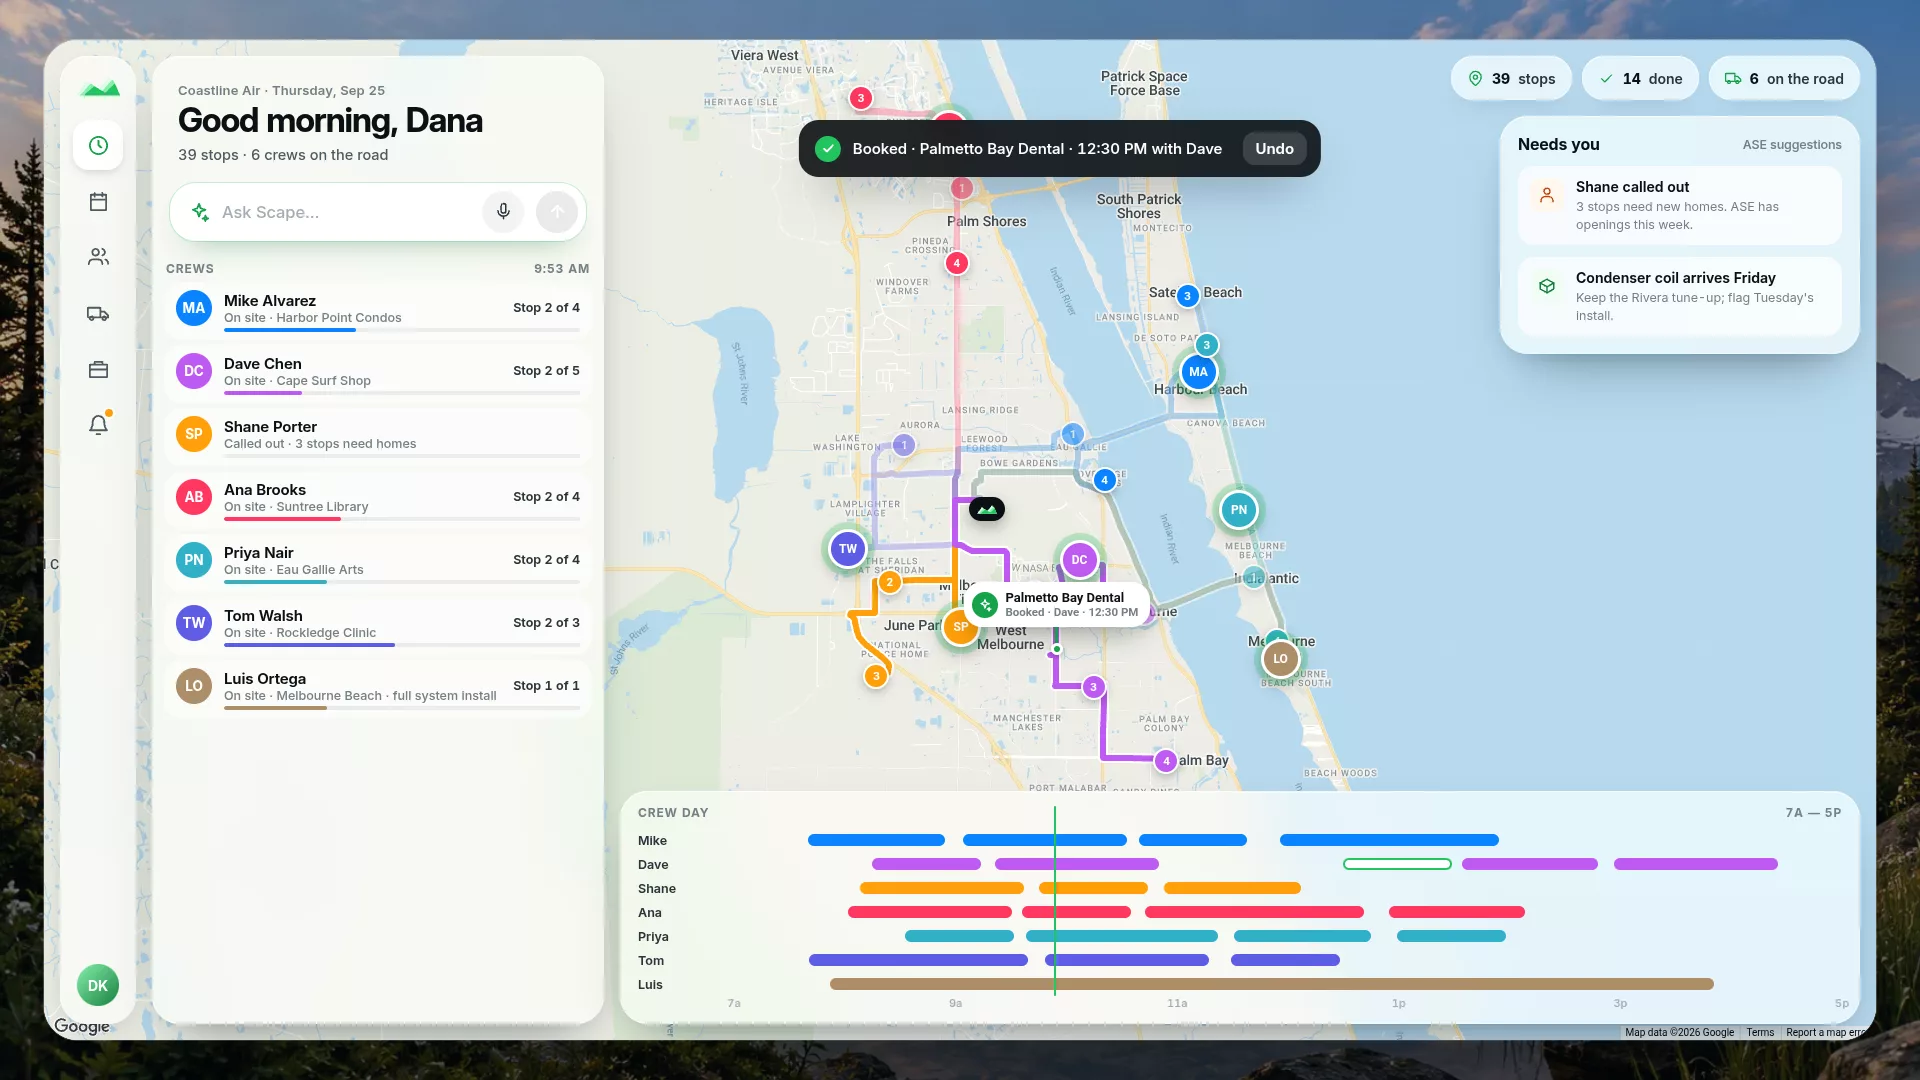The image size is (1920, 1080).
Task: Open the calendar icon in sidebar
Action: [x=98, y=202]
